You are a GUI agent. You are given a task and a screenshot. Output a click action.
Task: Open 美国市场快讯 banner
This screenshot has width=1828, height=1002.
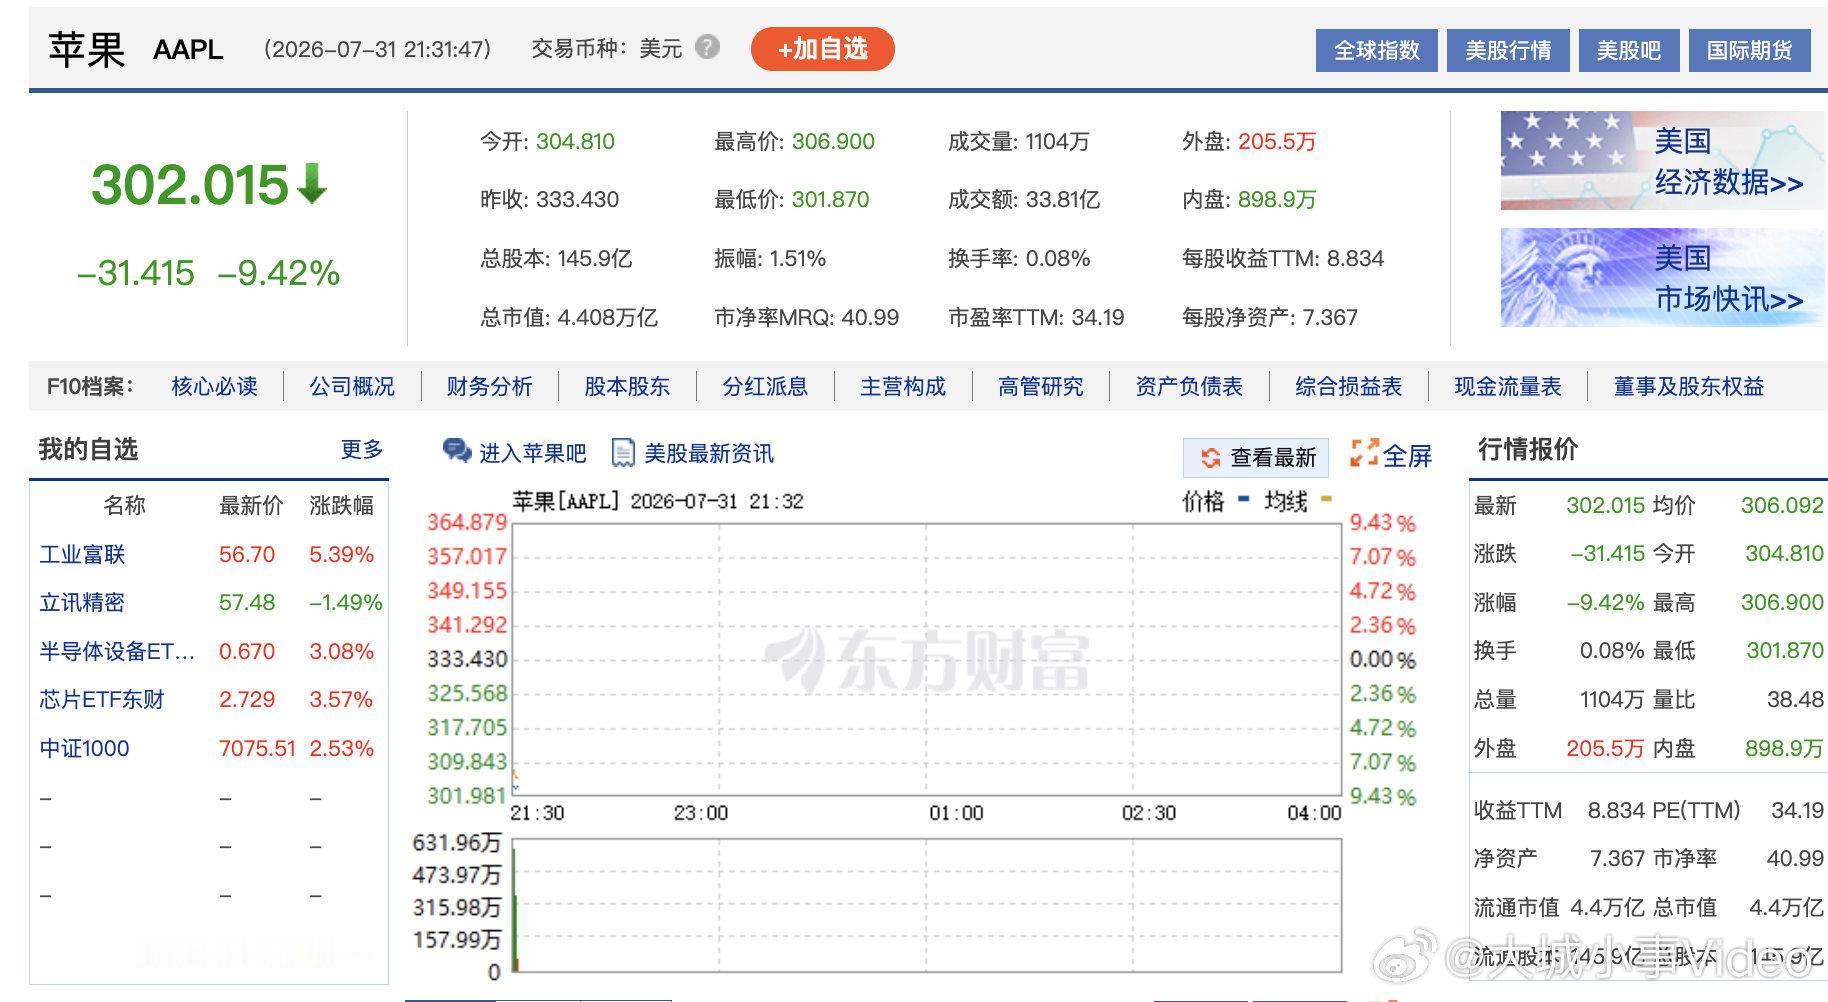tap(1662, 277)
